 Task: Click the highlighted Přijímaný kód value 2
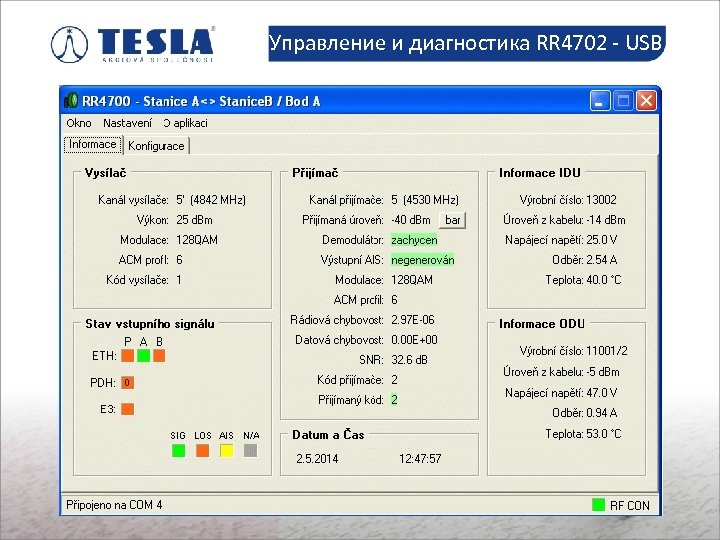[394, 399]
